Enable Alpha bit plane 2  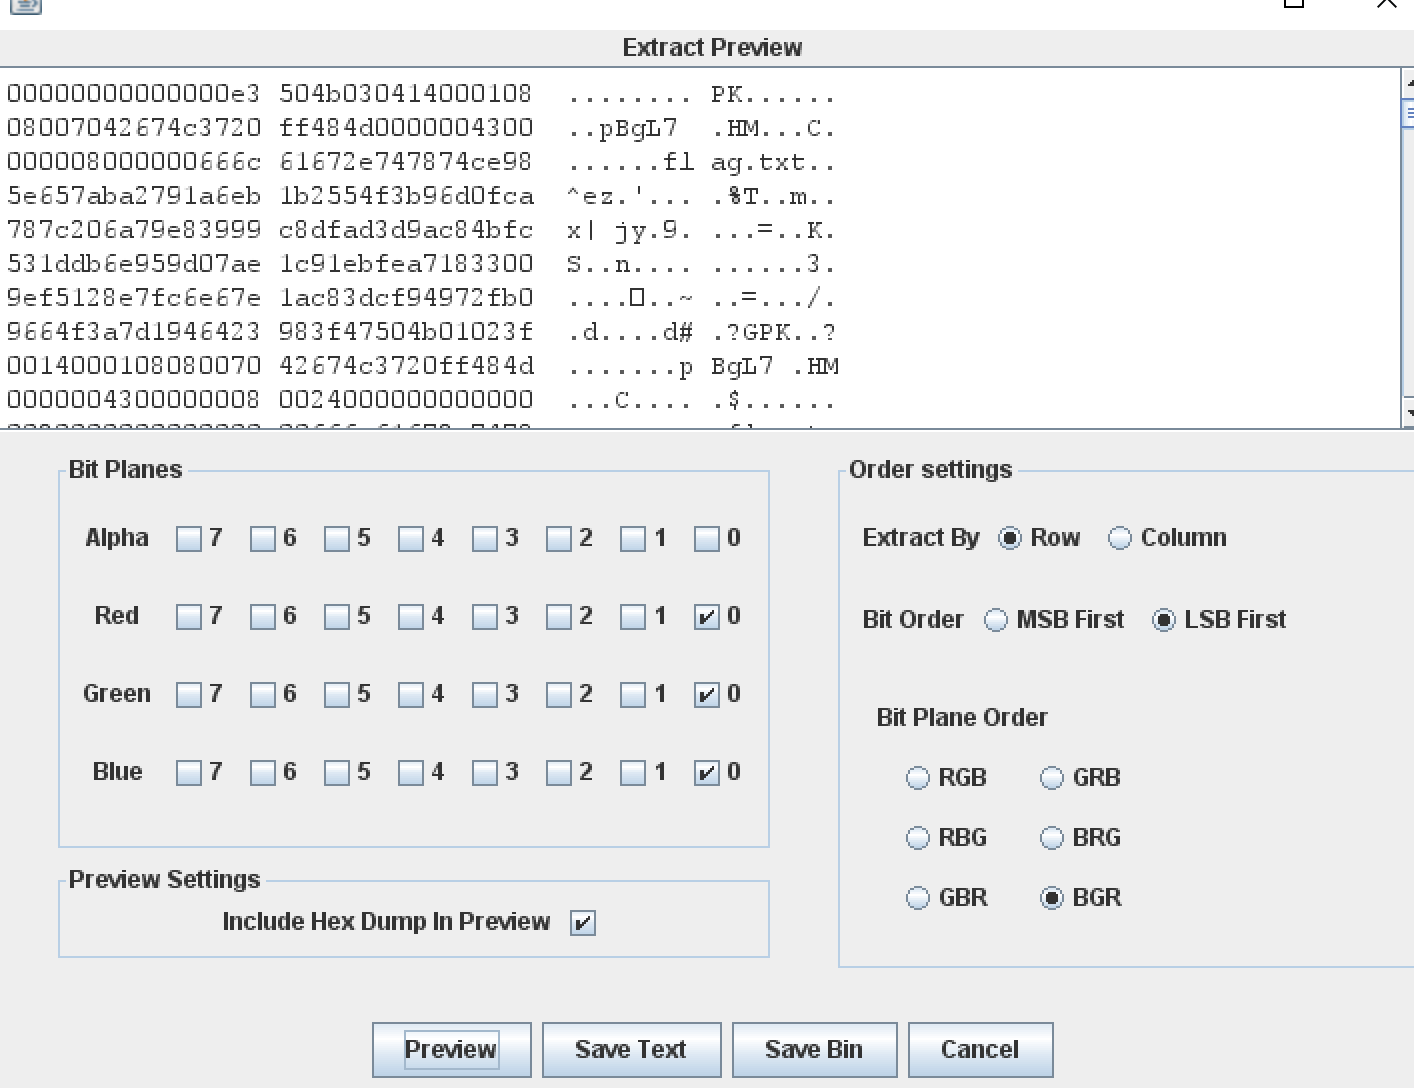click(559, 539)
